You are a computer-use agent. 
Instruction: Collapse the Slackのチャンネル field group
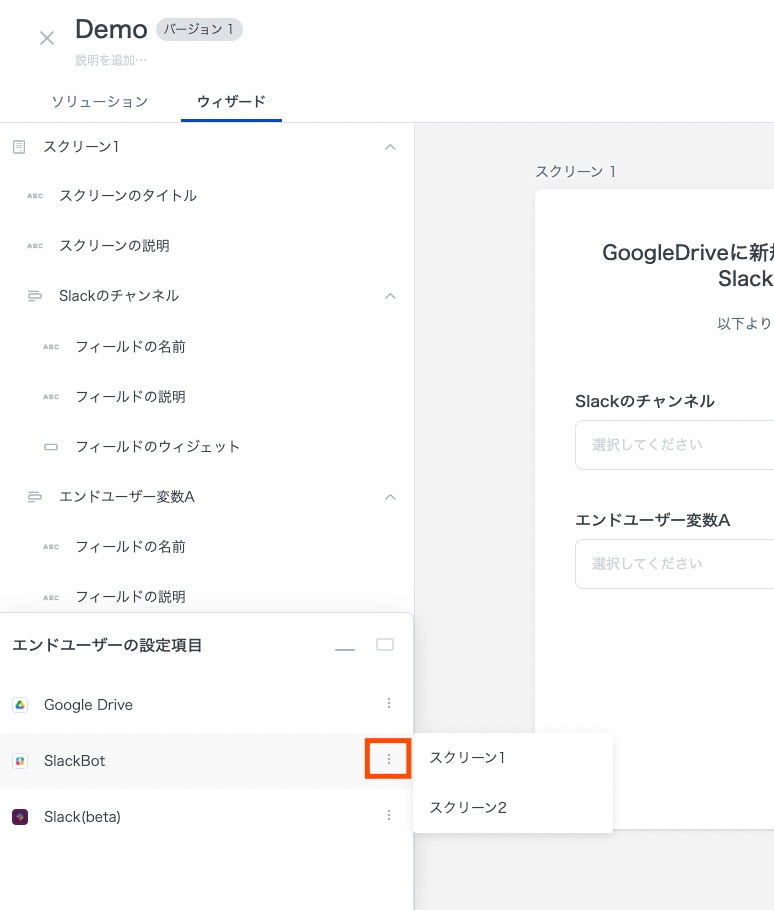[390, 296]
